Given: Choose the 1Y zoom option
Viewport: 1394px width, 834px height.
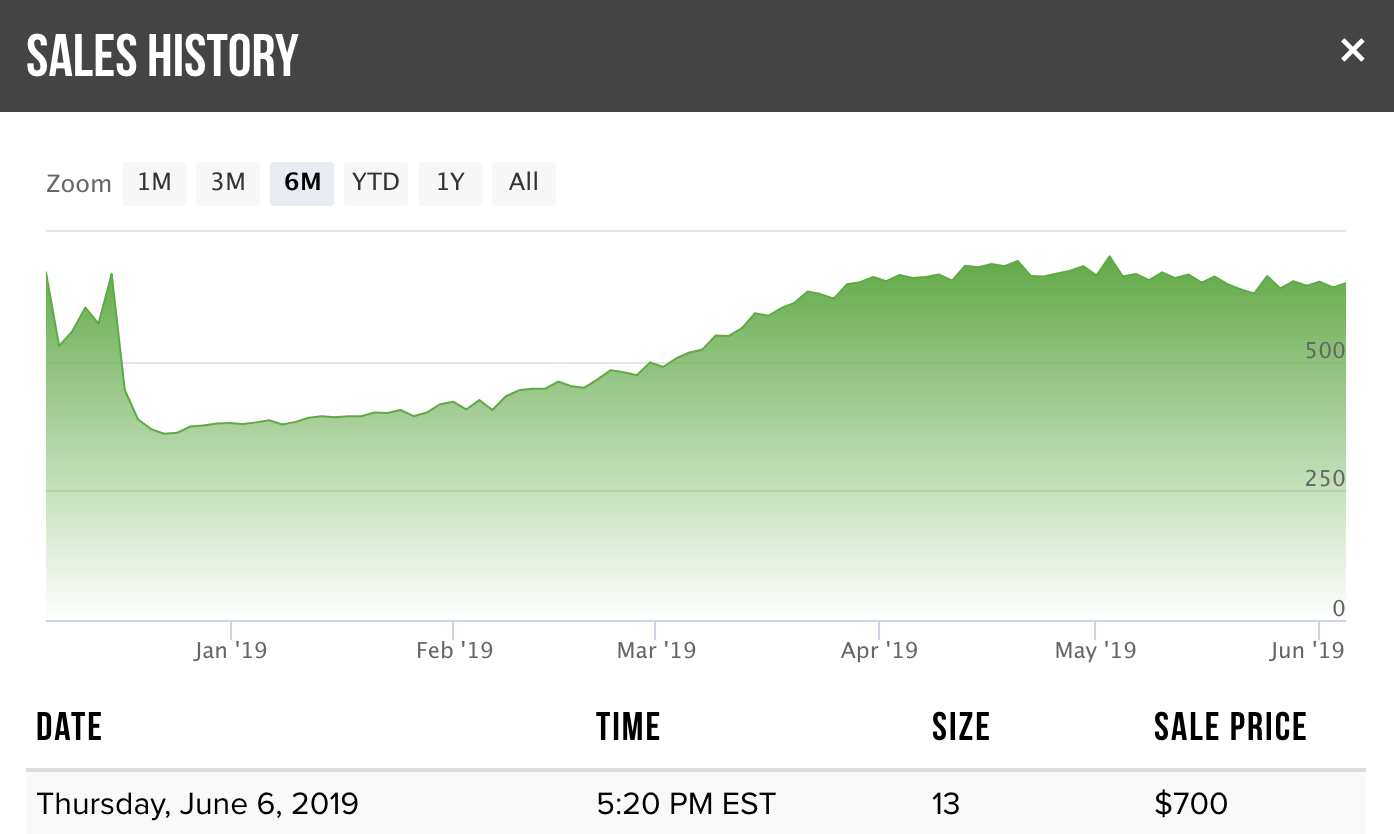Looking at the screenshot, I should coord(450,183).
